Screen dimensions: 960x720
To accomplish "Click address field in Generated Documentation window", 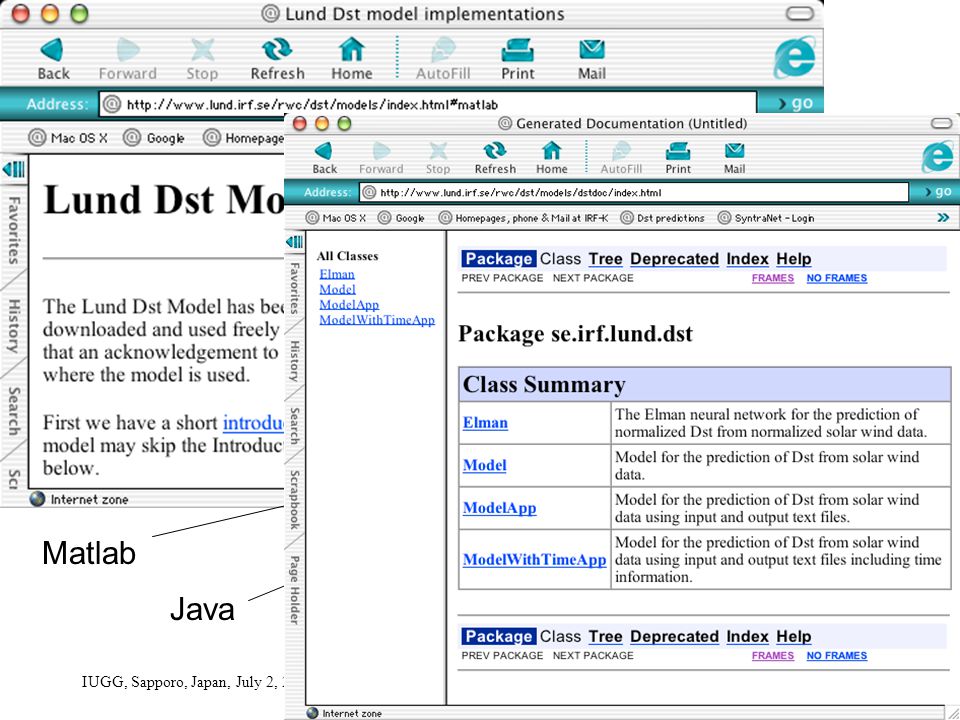I will tap(634, 192).
